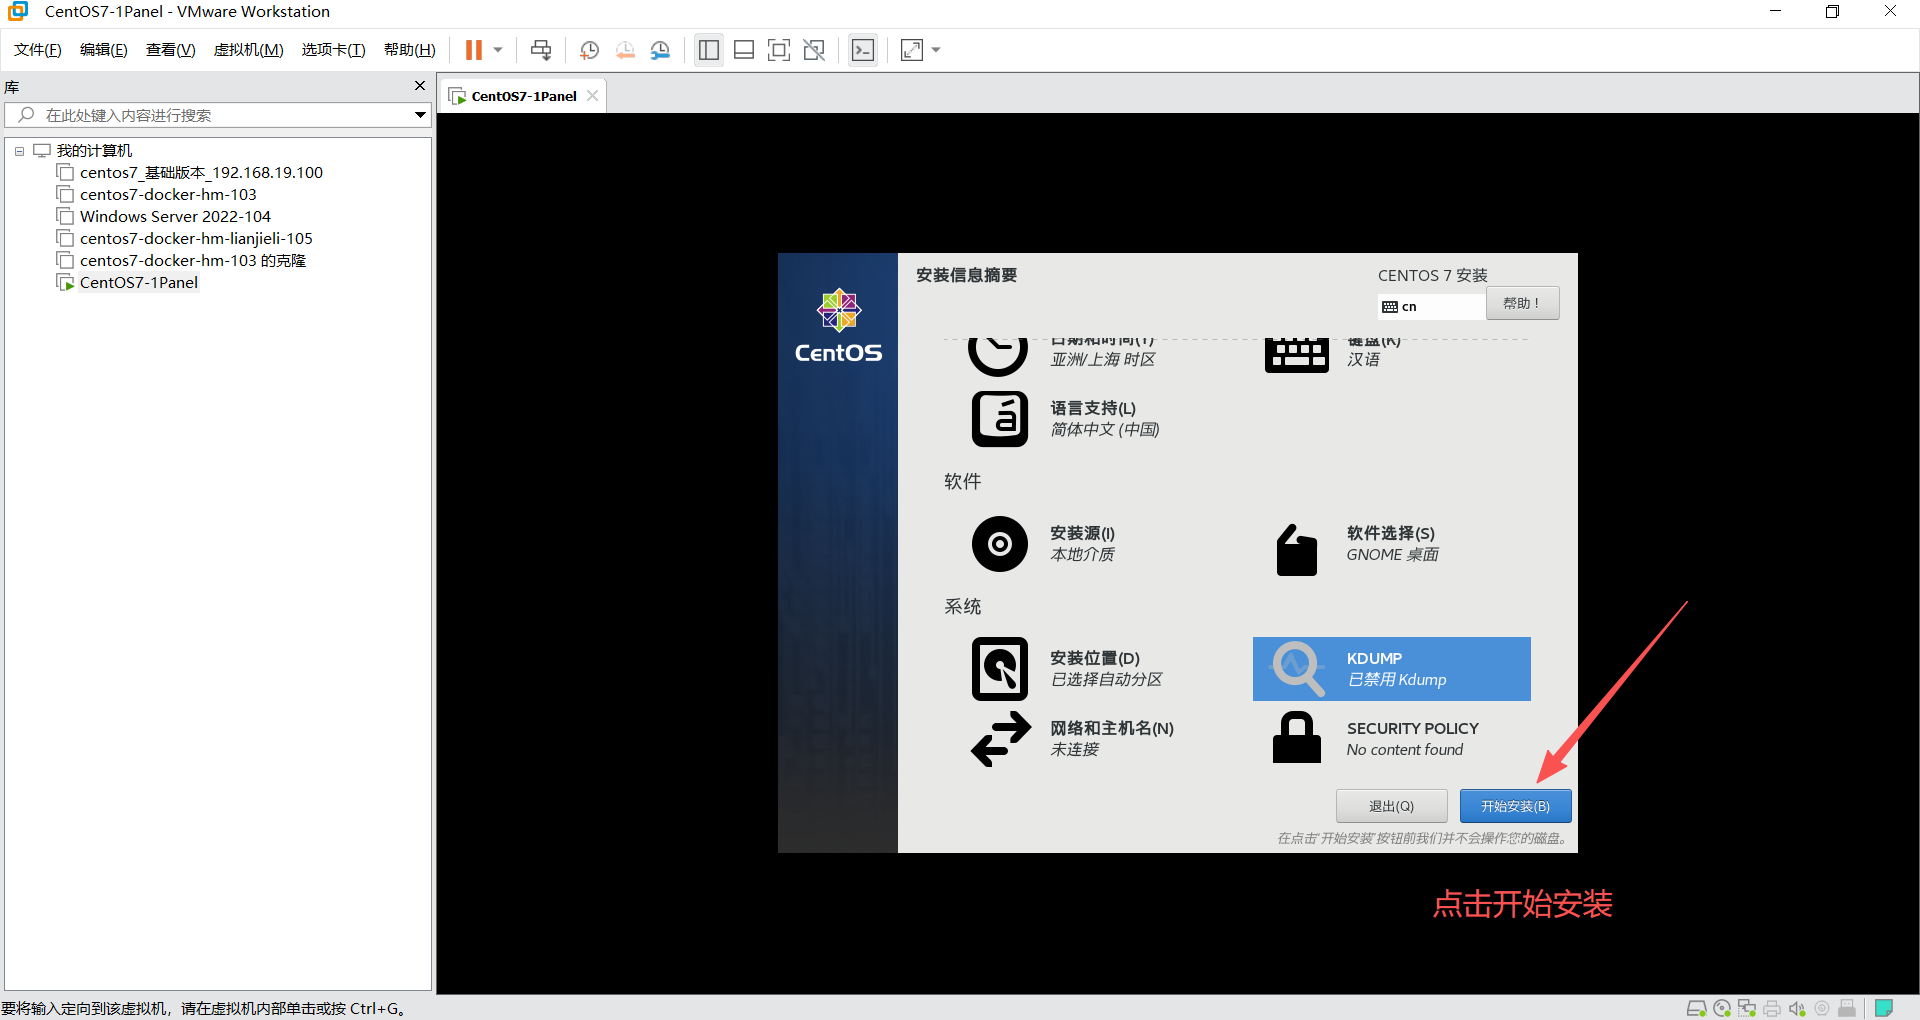
Task: Open 安装源(I) disc icon
Action: point(1000,544)
